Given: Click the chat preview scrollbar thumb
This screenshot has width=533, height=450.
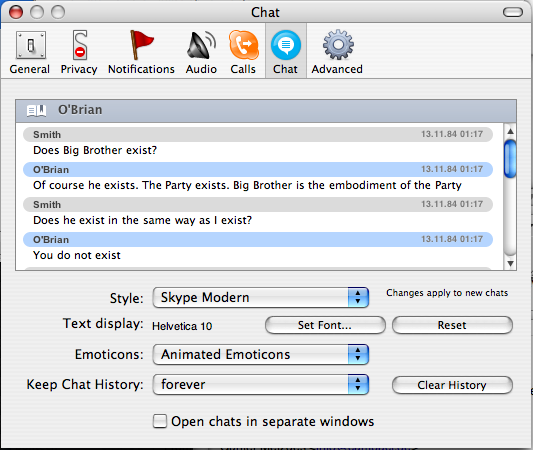Looking at the screenshot, I should 510,159.
